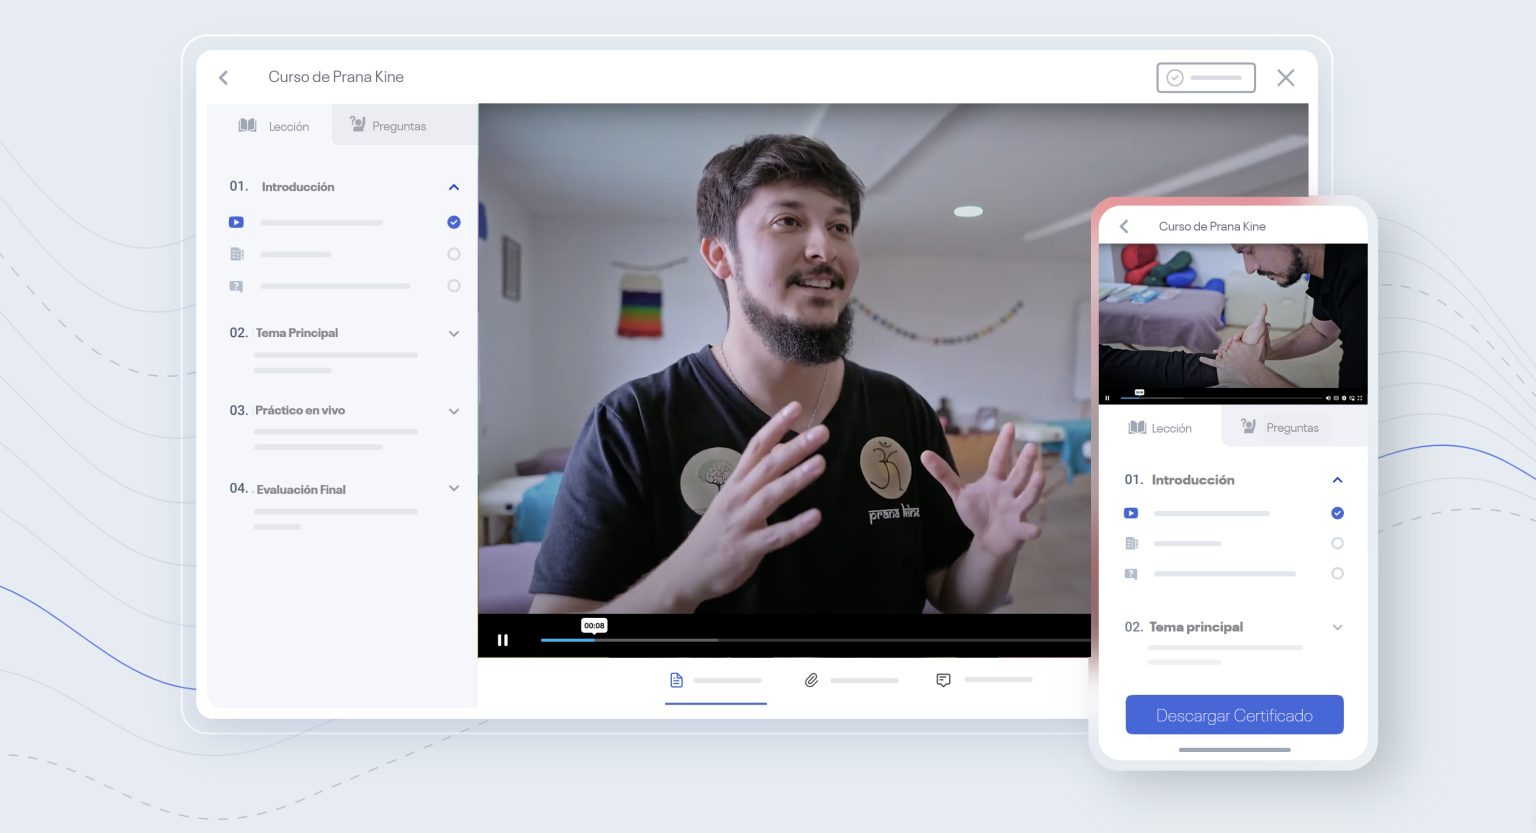1536x833 pixels.
Task: Mark the mobile document lesson complete
Action: (1337, 544)
